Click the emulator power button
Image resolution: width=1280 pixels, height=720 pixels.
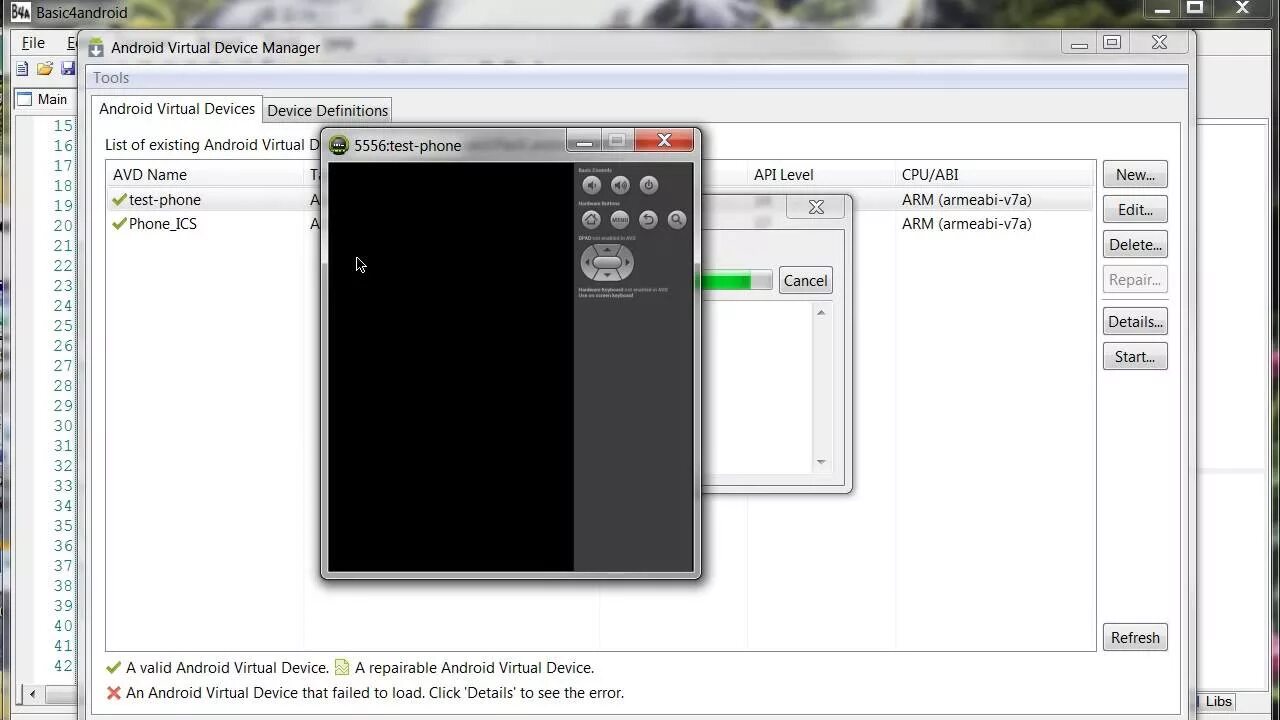pyautogui.click(x=649, y=185)
